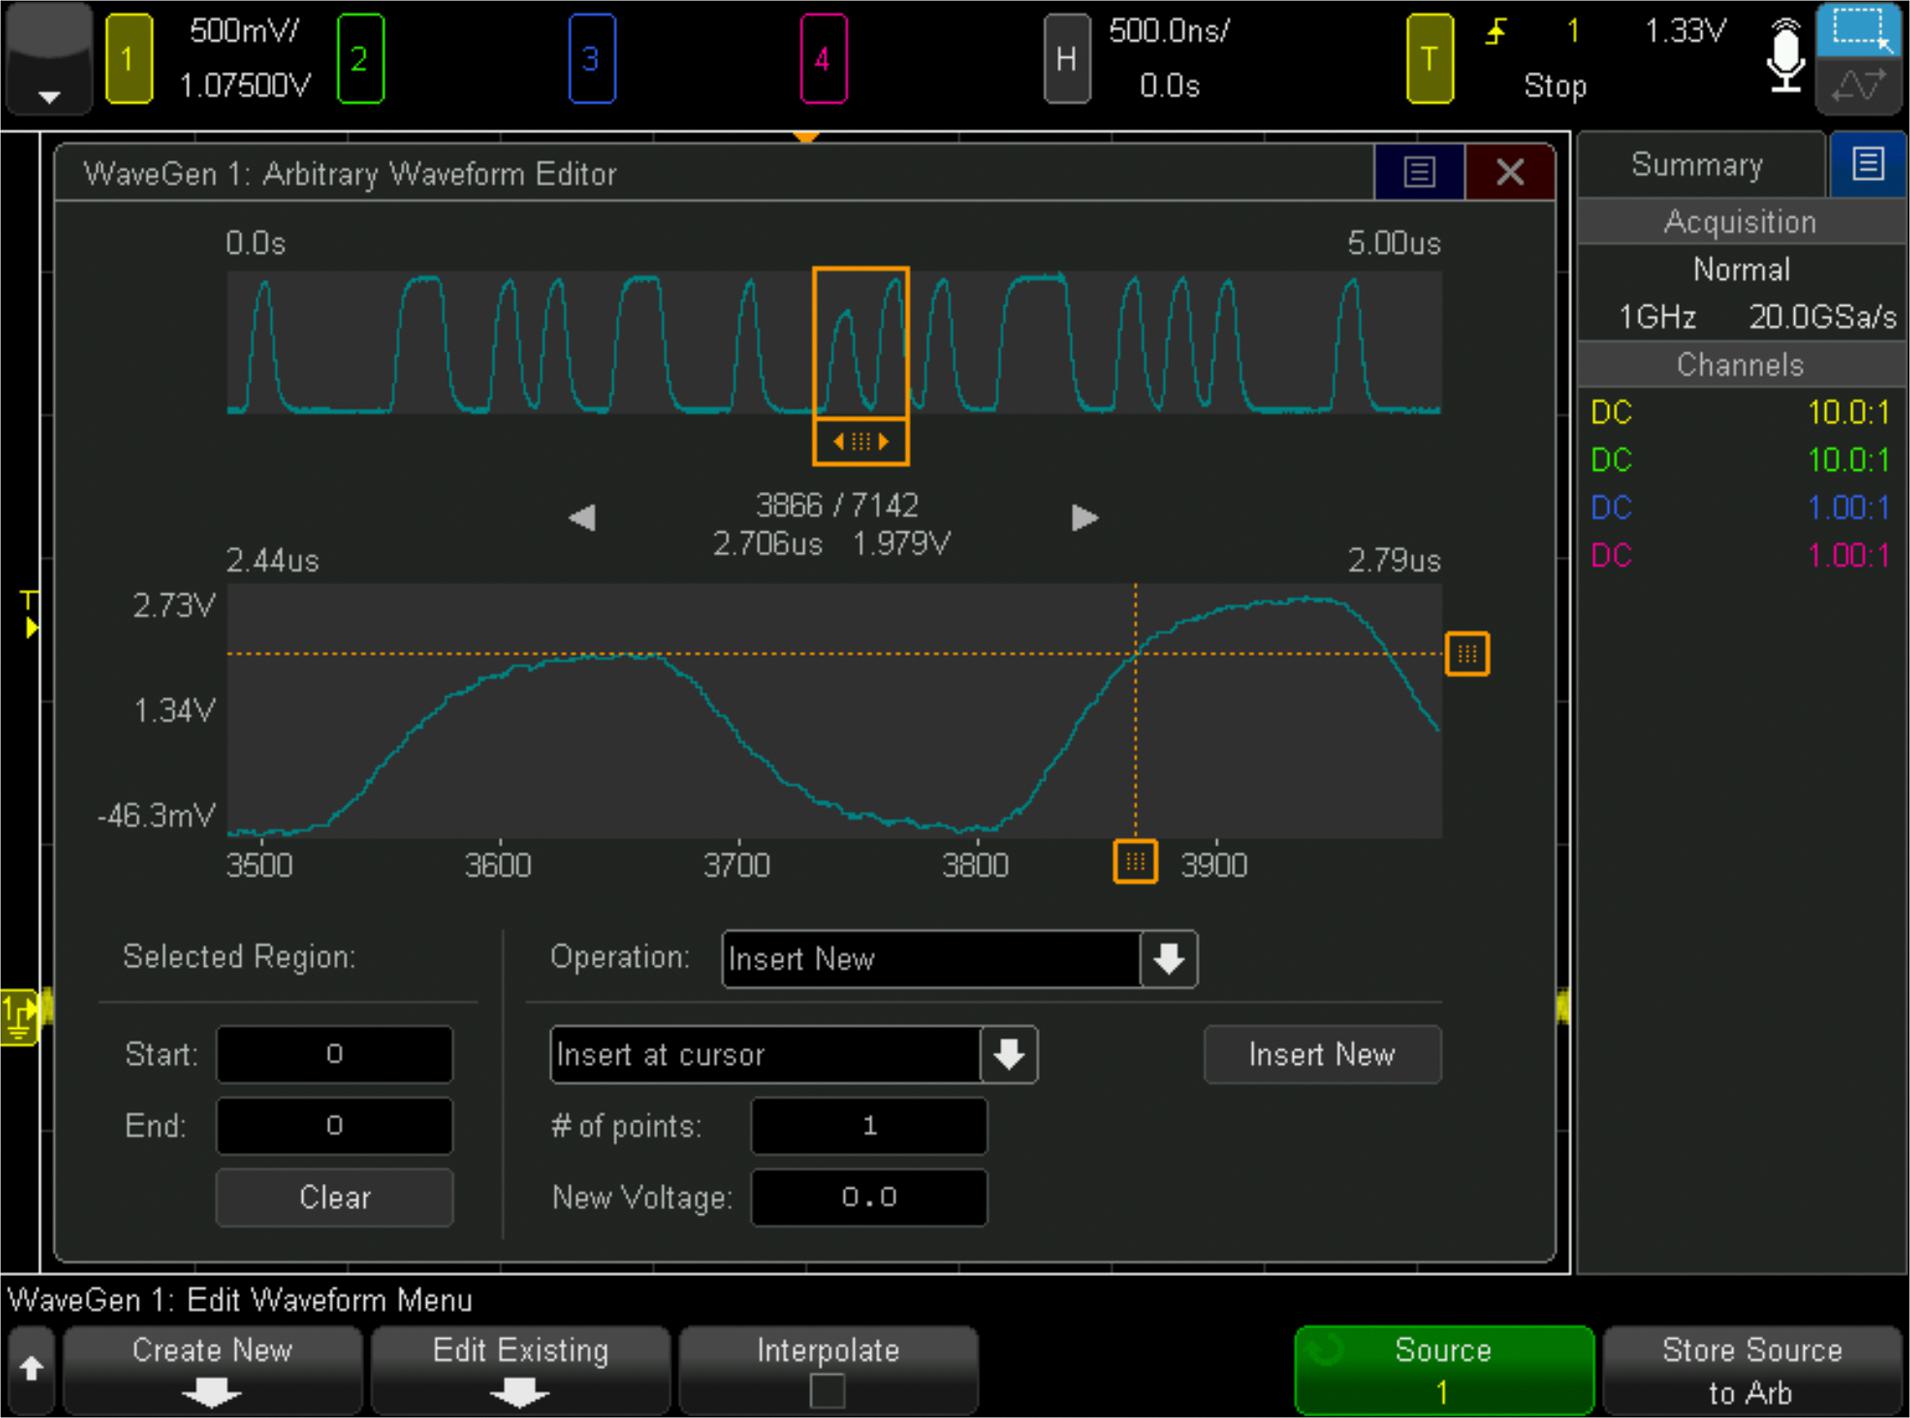
Task: Open the Create New softkey menu
Action: (211, 1368)
